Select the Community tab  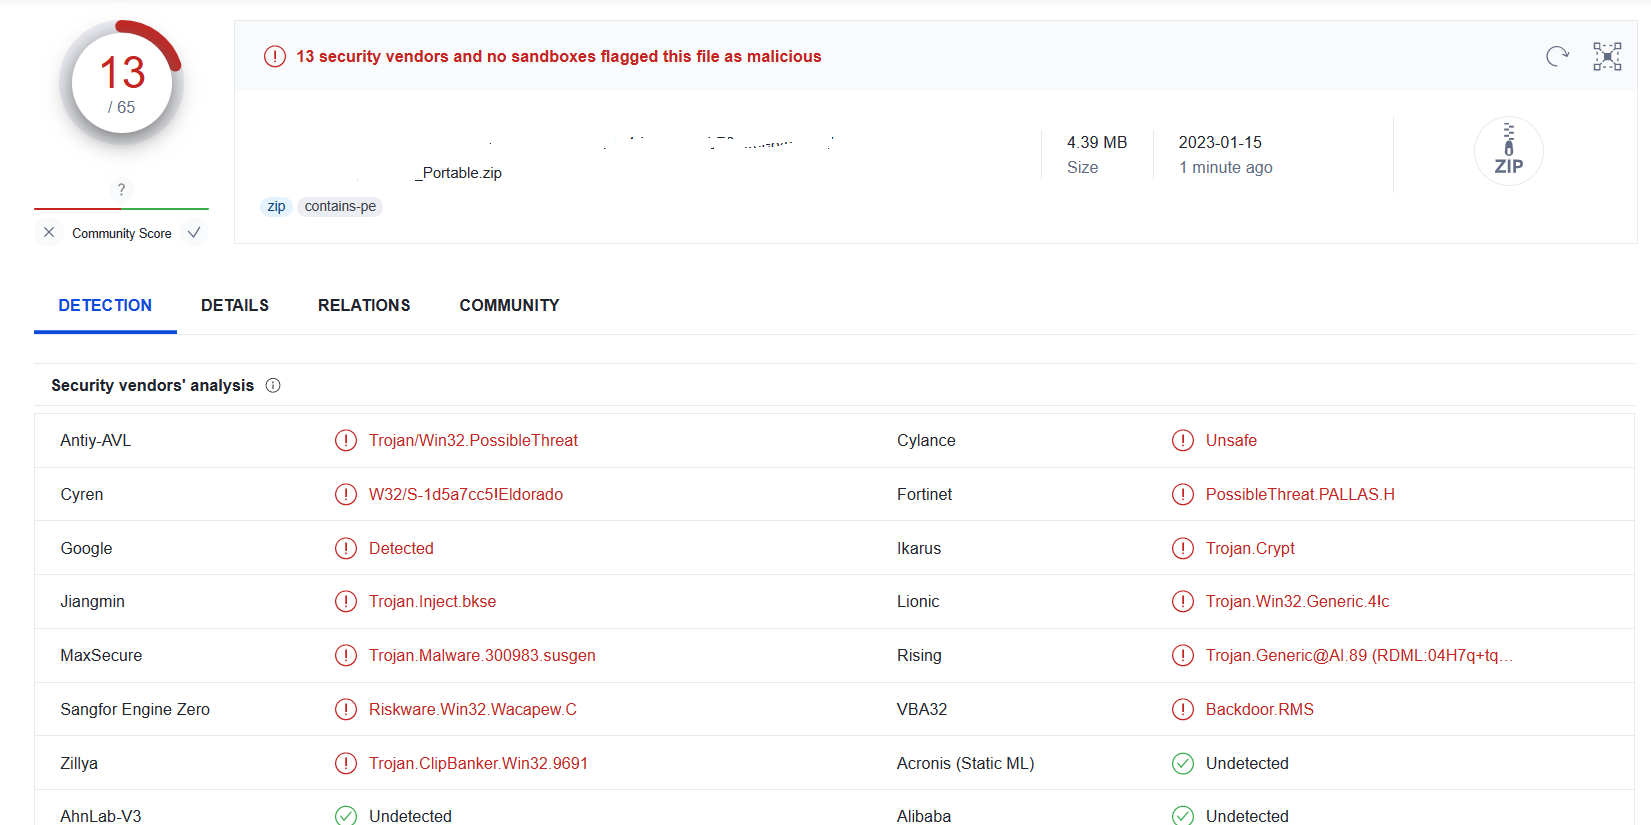[509, 306]
